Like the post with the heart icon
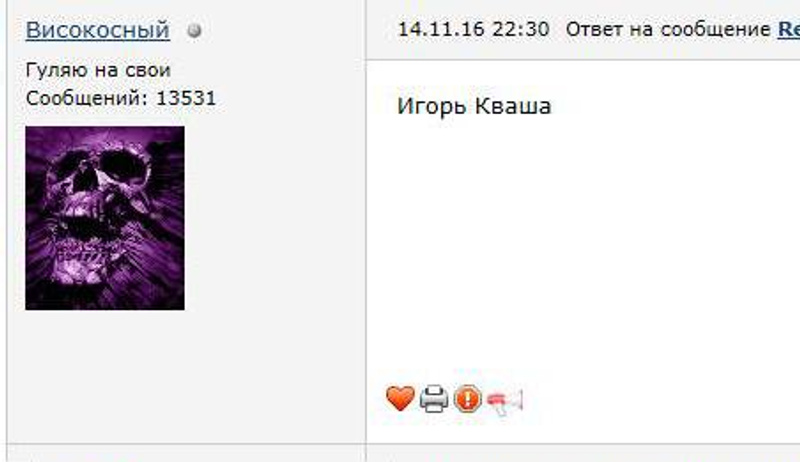Viewport: 800px width, 462px height. click(399, 398)
